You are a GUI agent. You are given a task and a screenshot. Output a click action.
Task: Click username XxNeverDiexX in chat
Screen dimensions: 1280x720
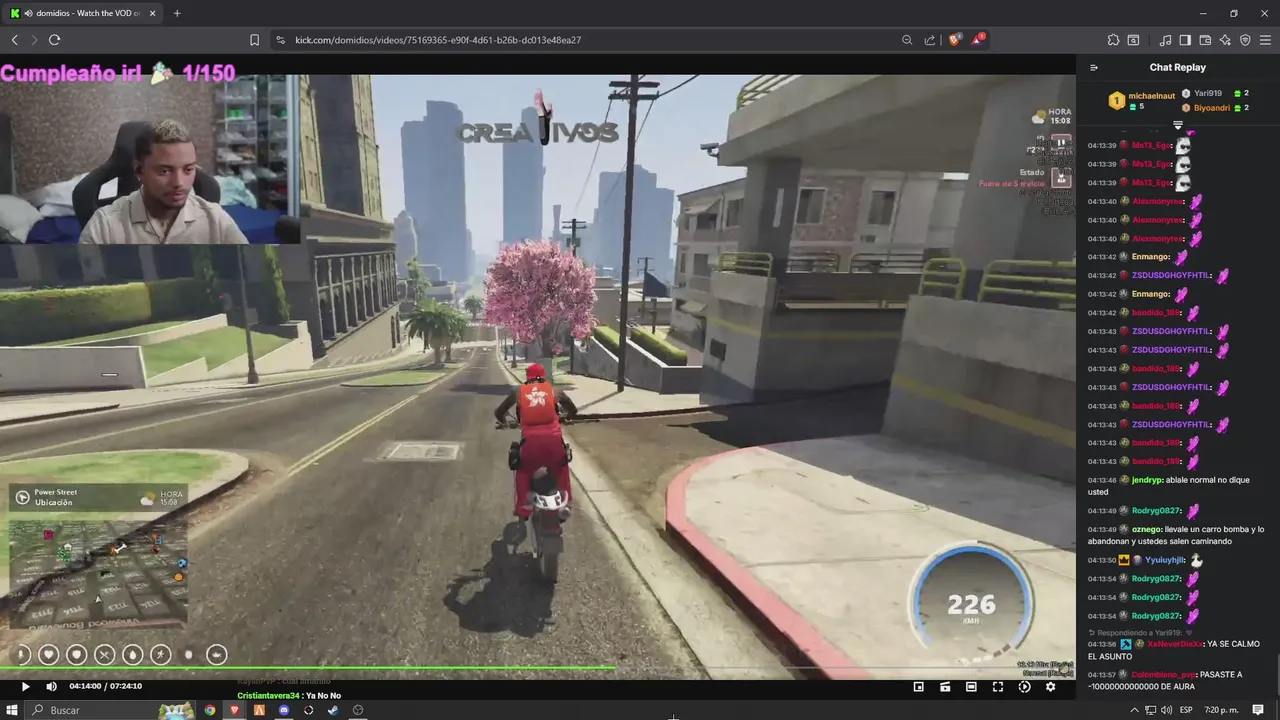[1174, 644]
